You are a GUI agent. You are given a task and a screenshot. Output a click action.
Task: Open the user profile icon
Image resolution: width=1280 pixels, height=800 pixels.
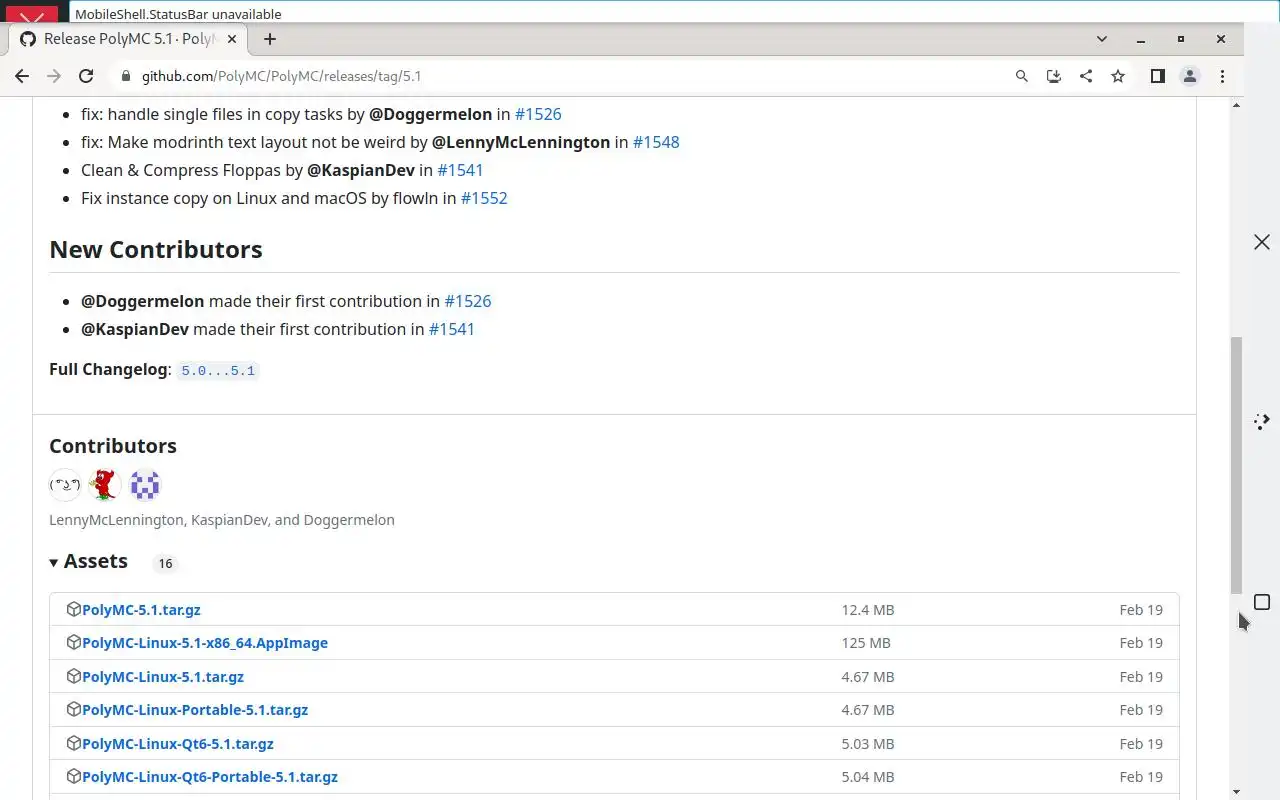(1190, 76)
